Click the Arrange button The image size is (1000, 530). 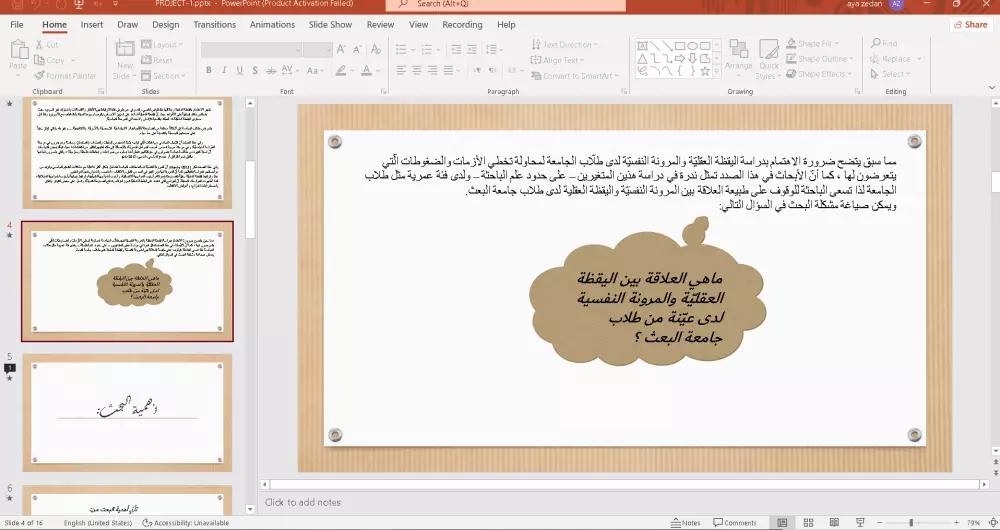tap(739, 59)
